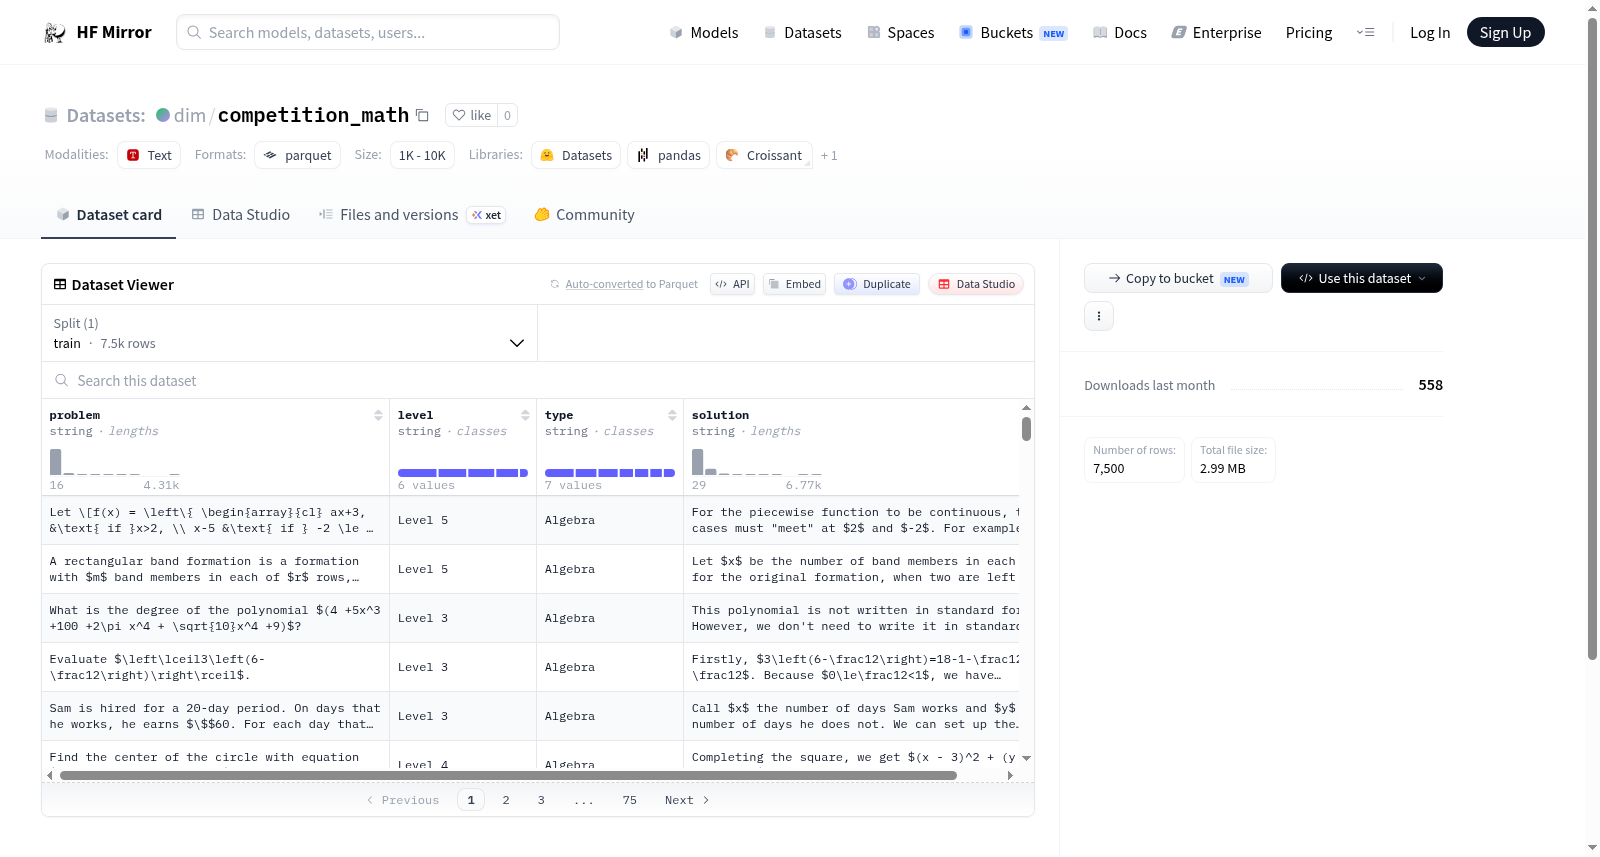Open the API button in Dataset Viewer
The image size is (1600, 857).
(x=732, y=284)
